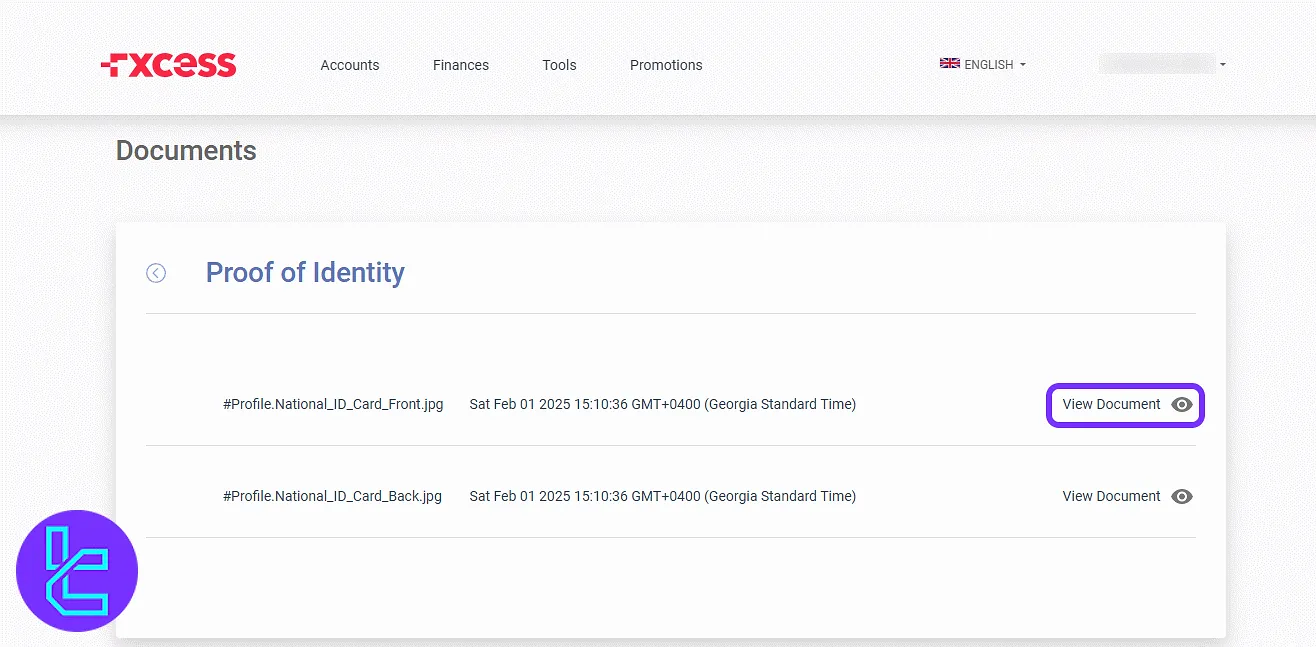Select #Profile.National_ID_Card_Back.jpg file name
Image resolution: width=1316 pixels, height=647 pixels.
332,497
